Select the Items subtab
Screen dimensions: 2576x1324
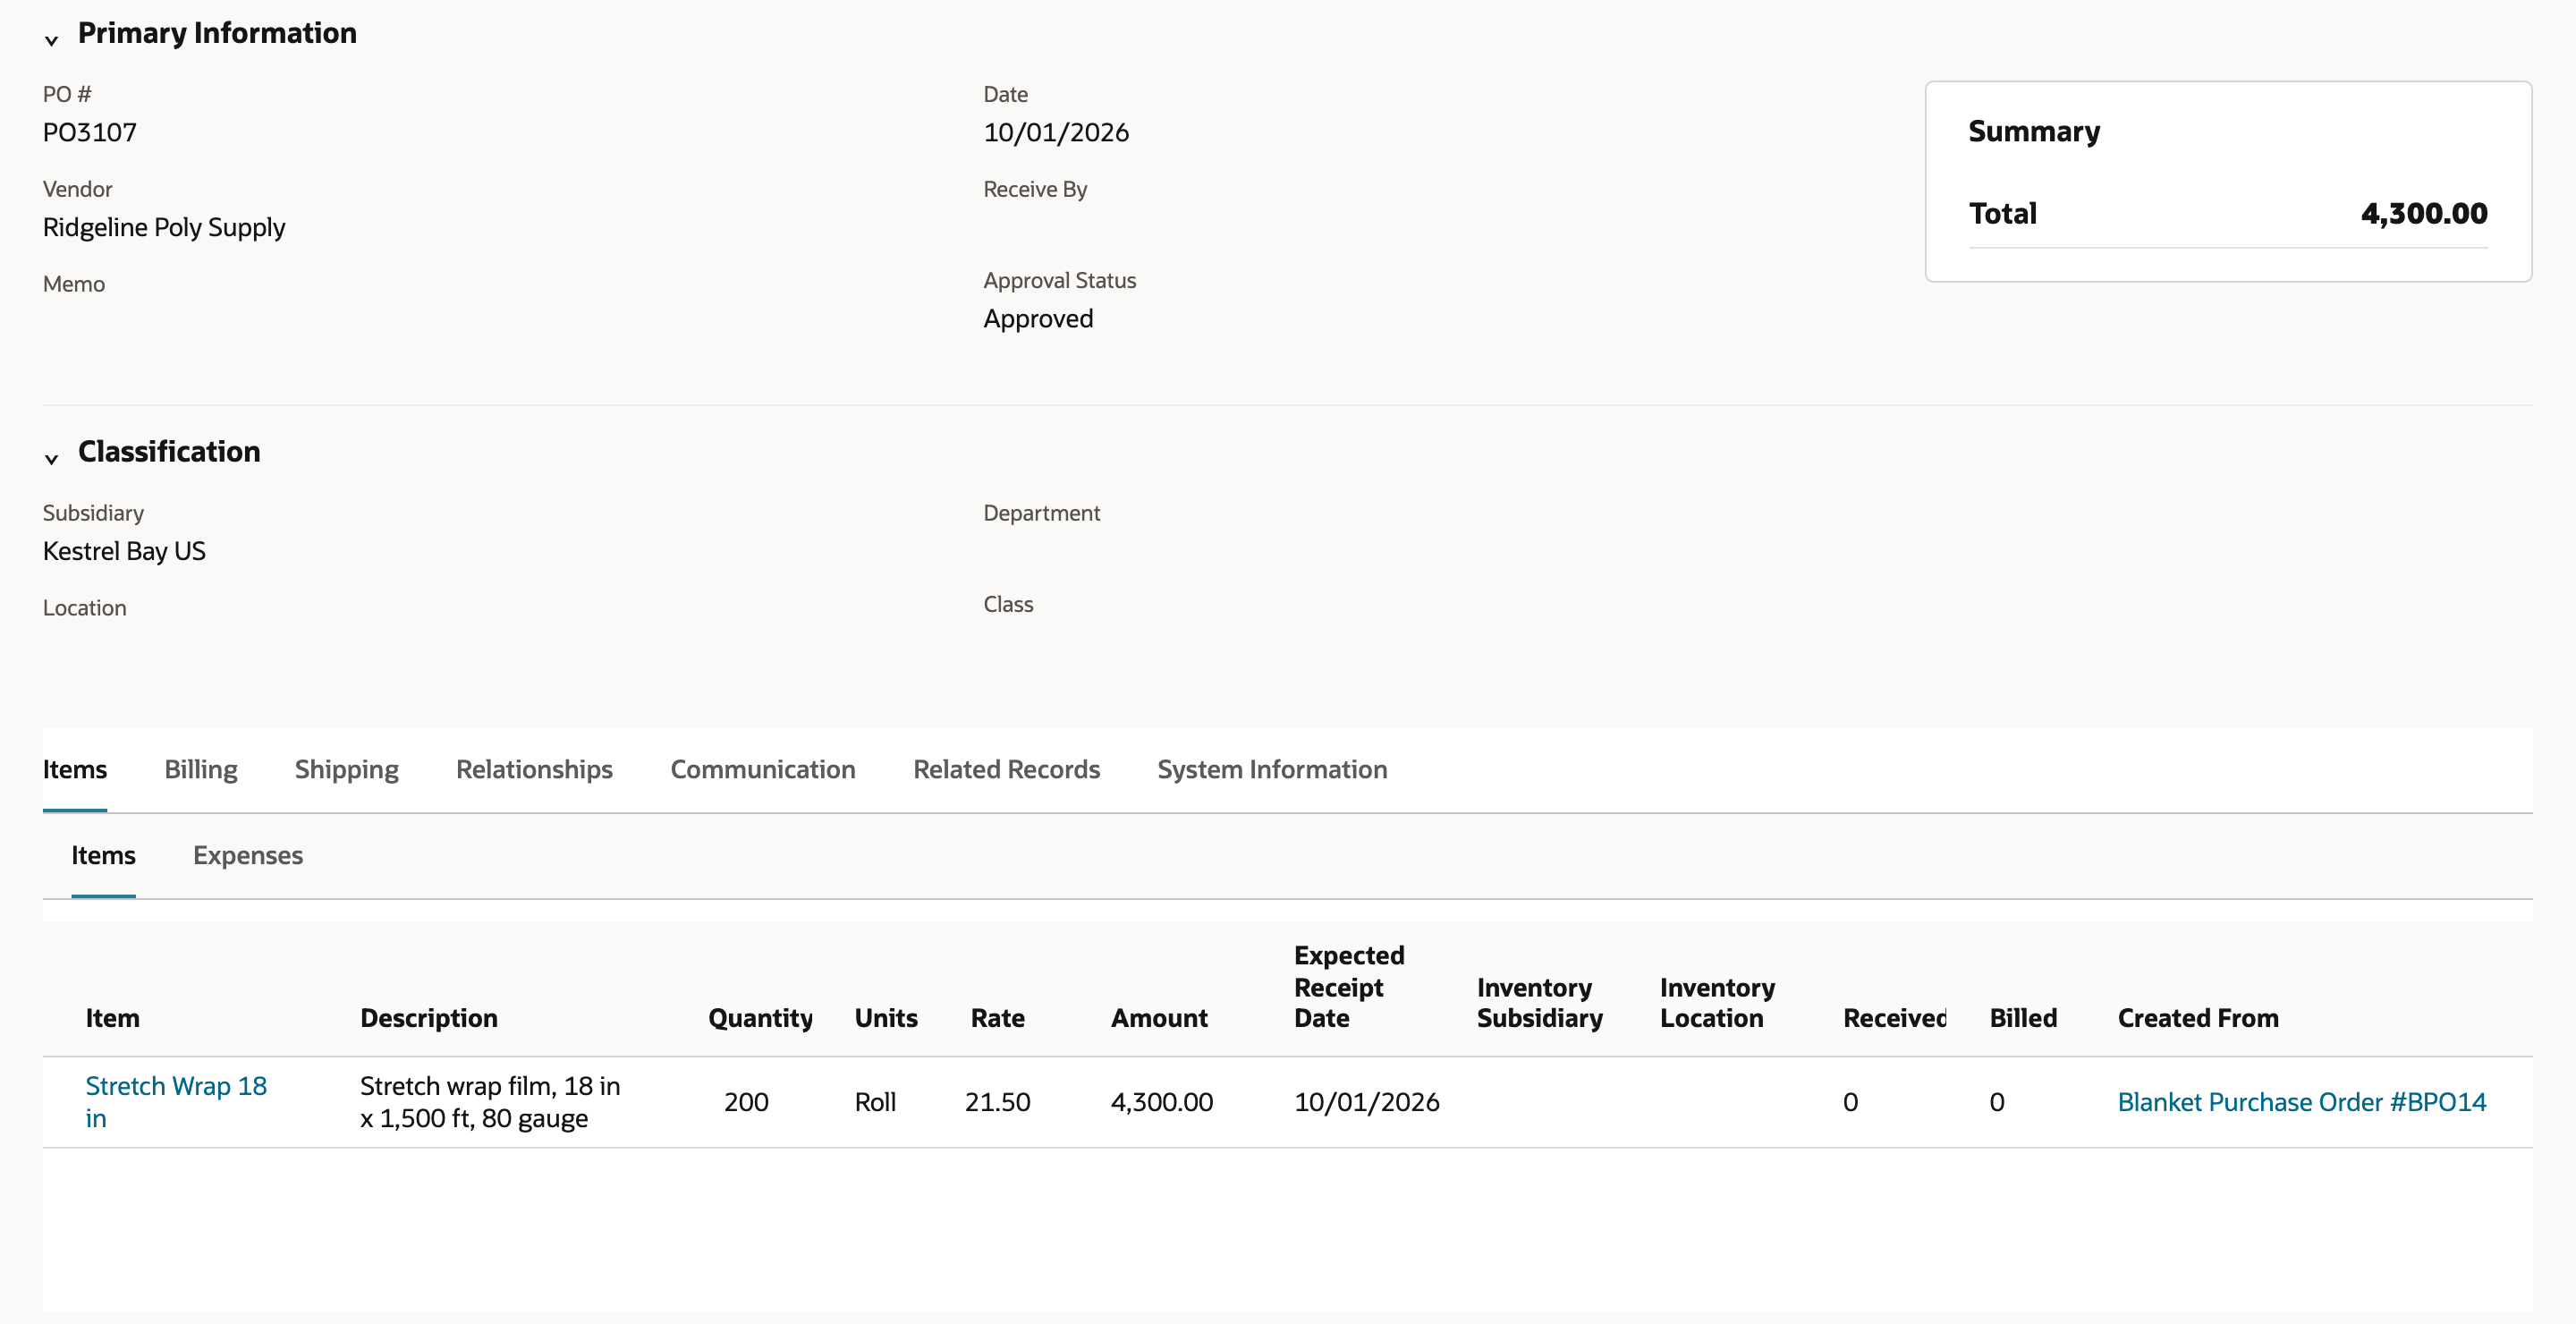103,855
